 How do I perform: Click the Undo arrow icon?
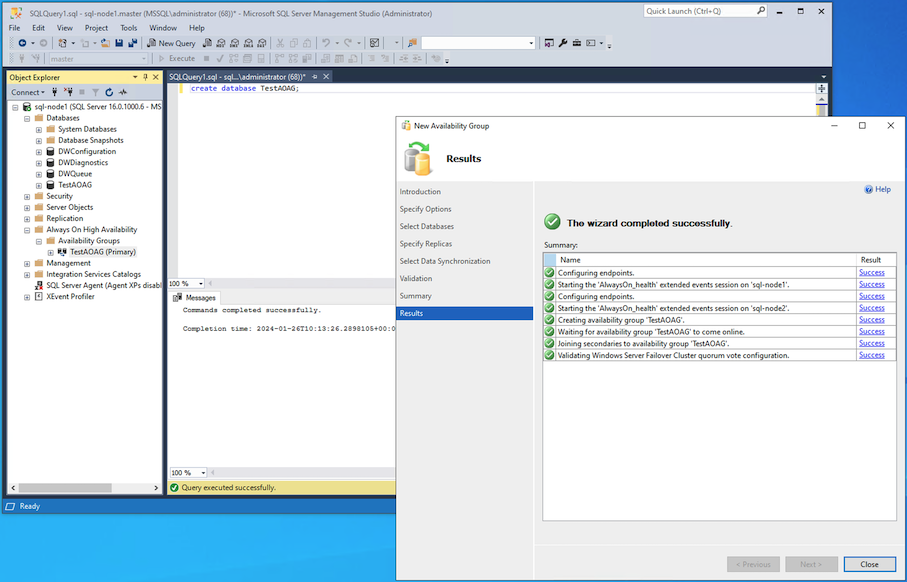(326, 43)
